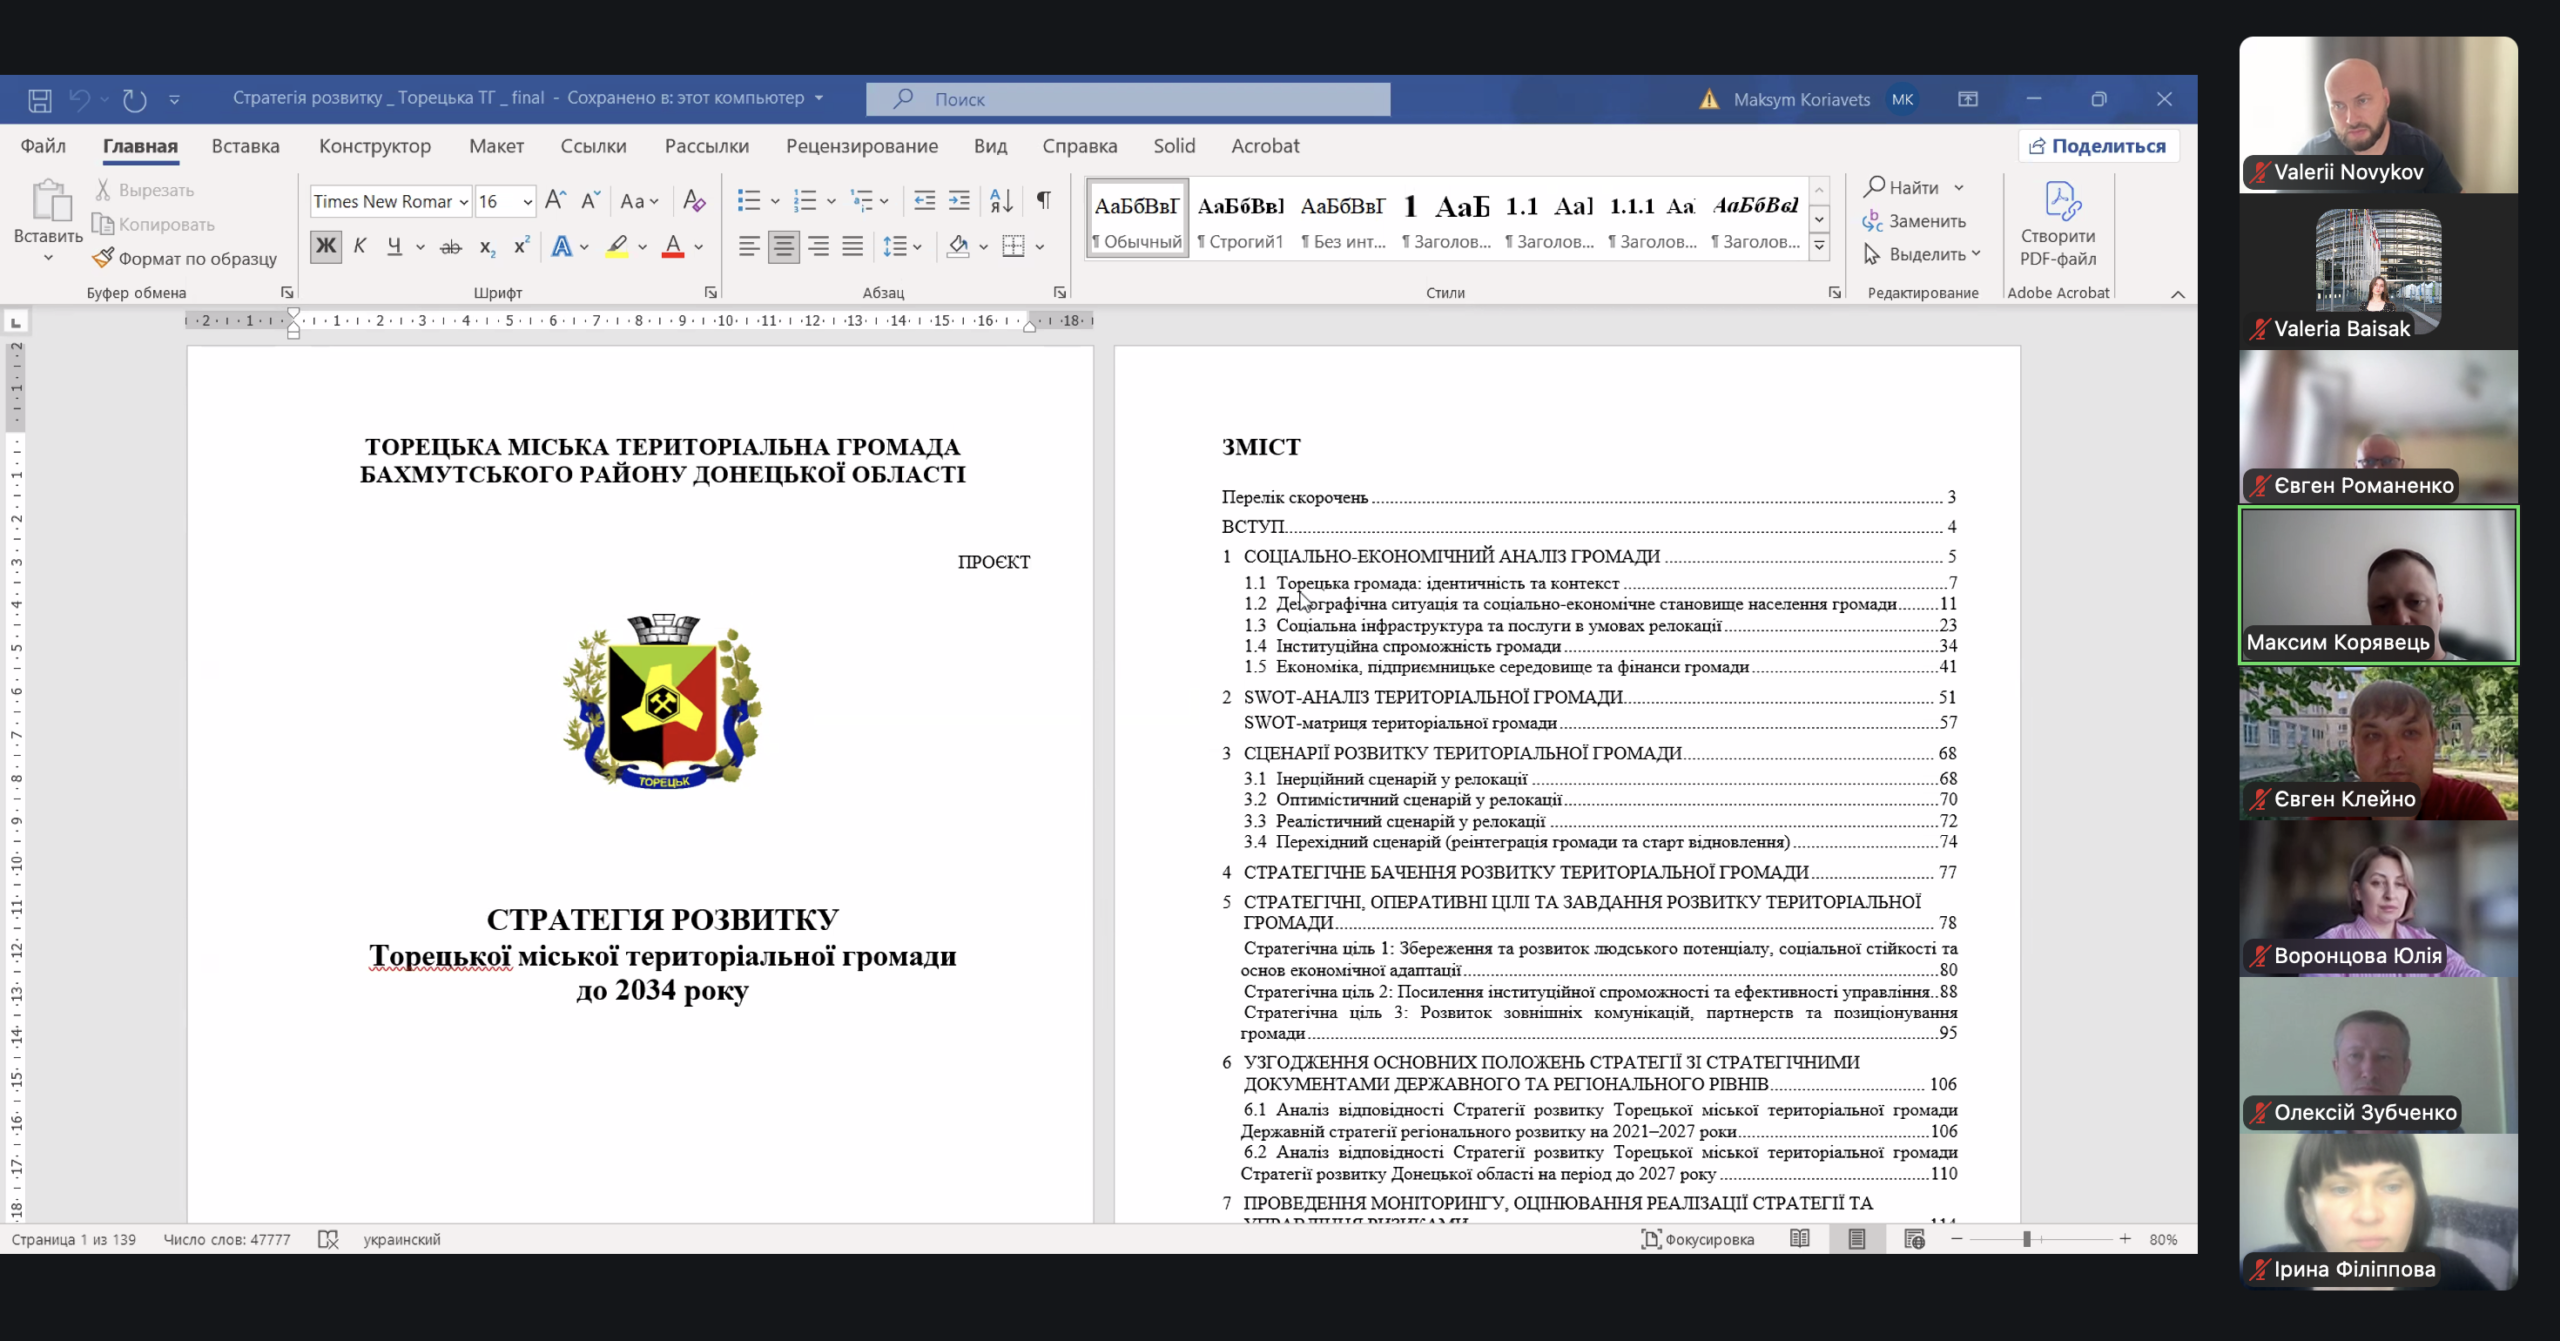Click the red font color button

pyautogui.click(x=673, y=246)
